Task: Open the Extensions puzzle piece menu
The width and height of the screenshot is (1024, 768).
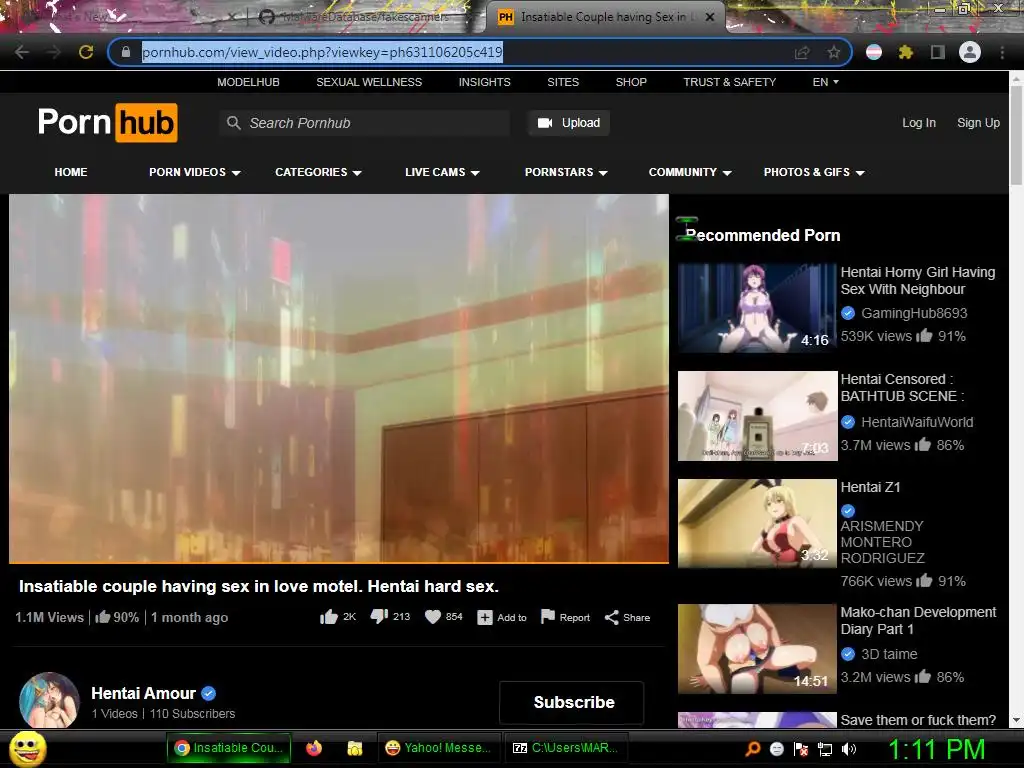Action: 906,52
